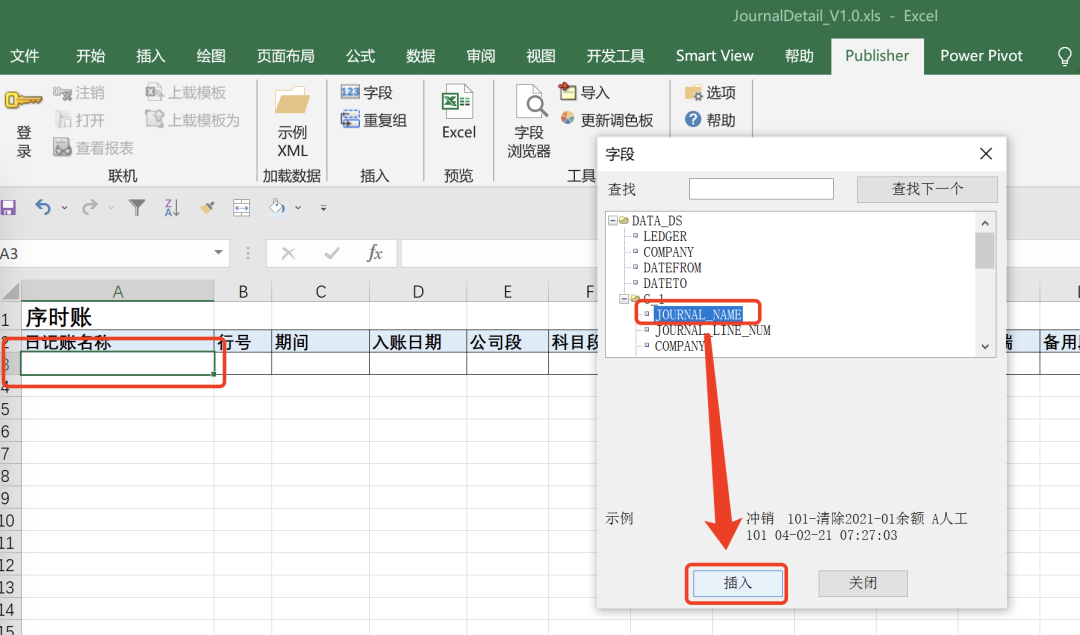Click the merge cells toolbar icon
The height and width of the screenshot is (635, 1080).
pos(241,207)
